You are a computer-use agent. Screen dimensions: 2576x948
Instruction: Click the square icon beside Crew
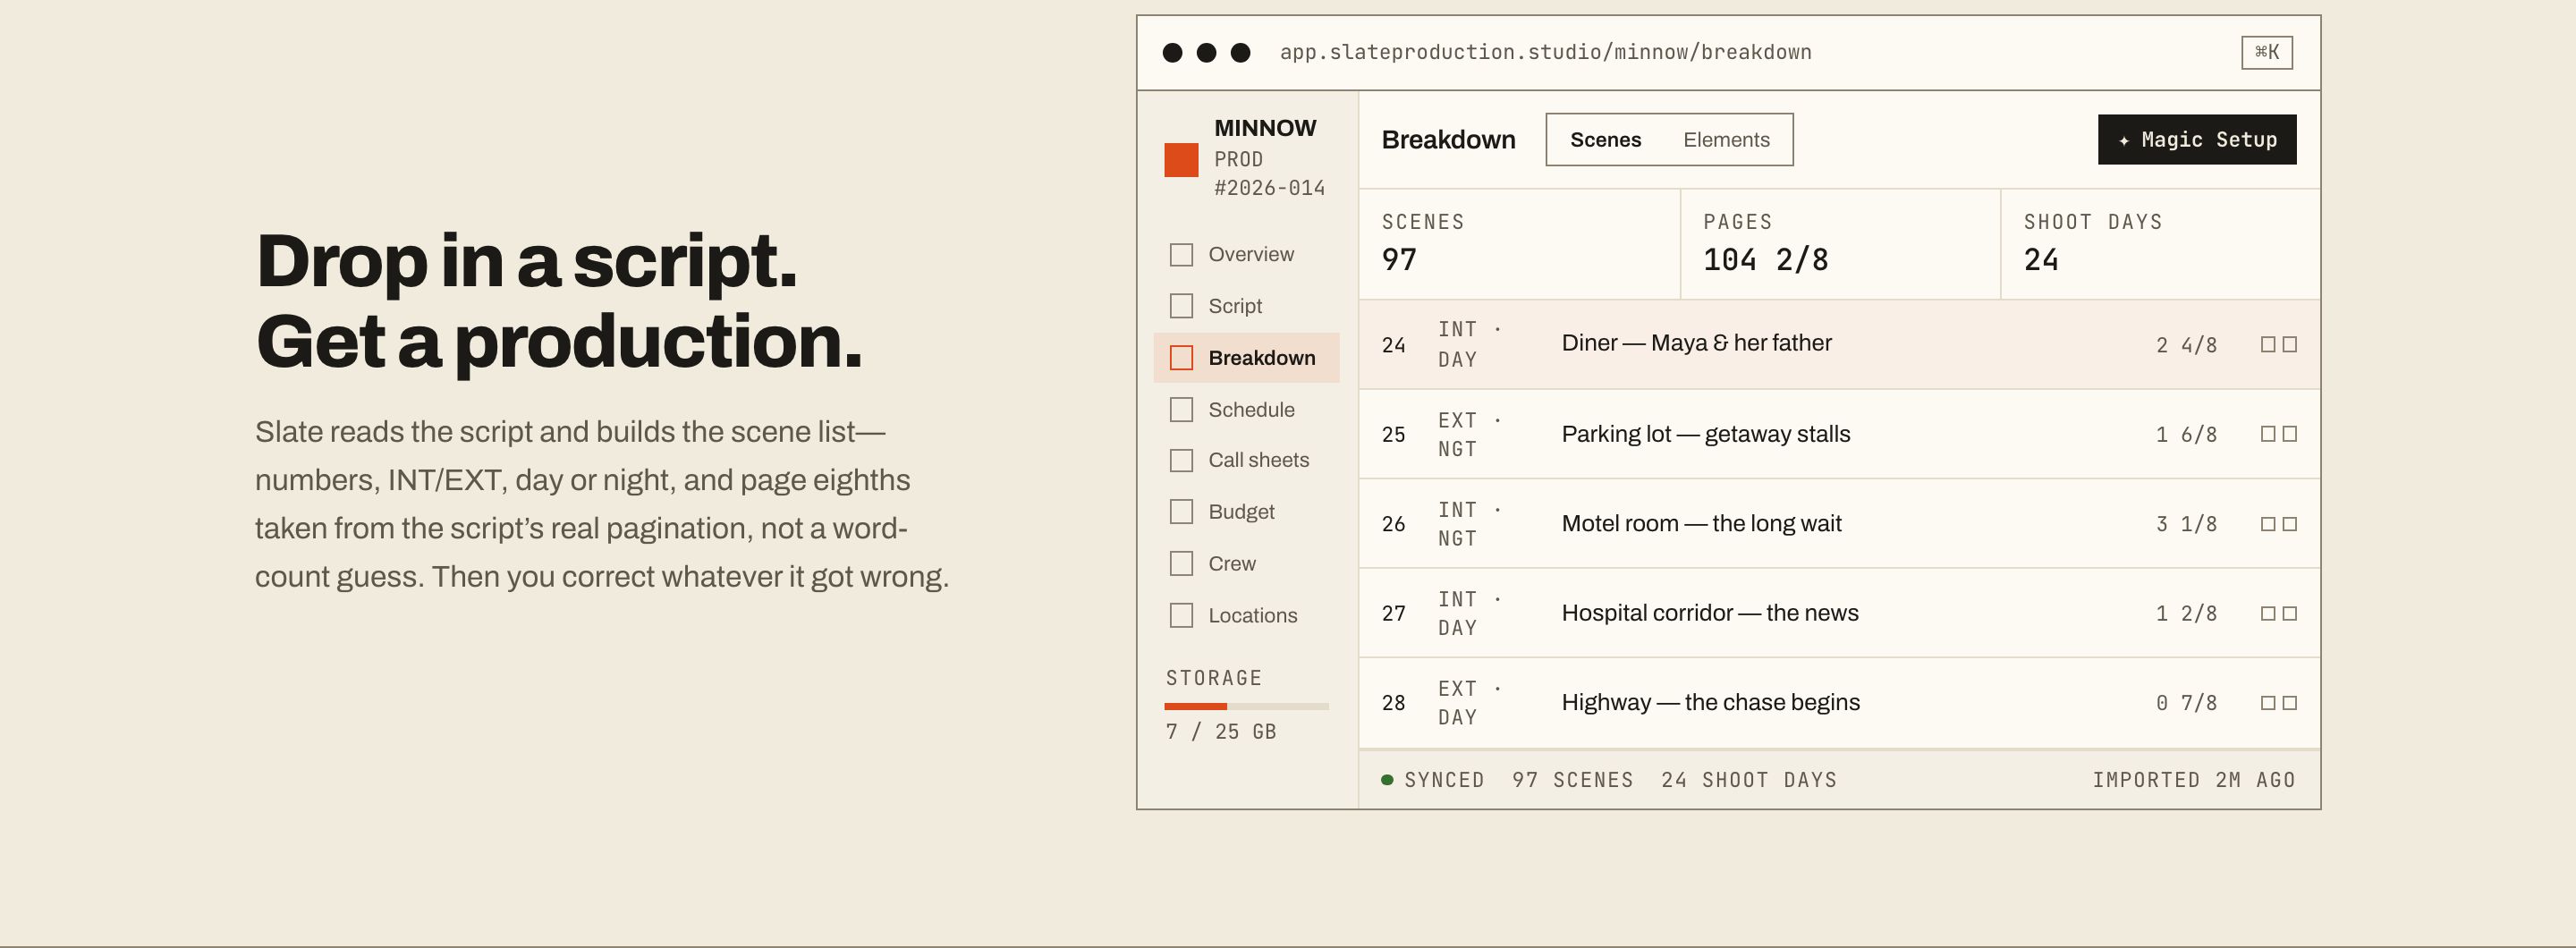(1181, 564)
